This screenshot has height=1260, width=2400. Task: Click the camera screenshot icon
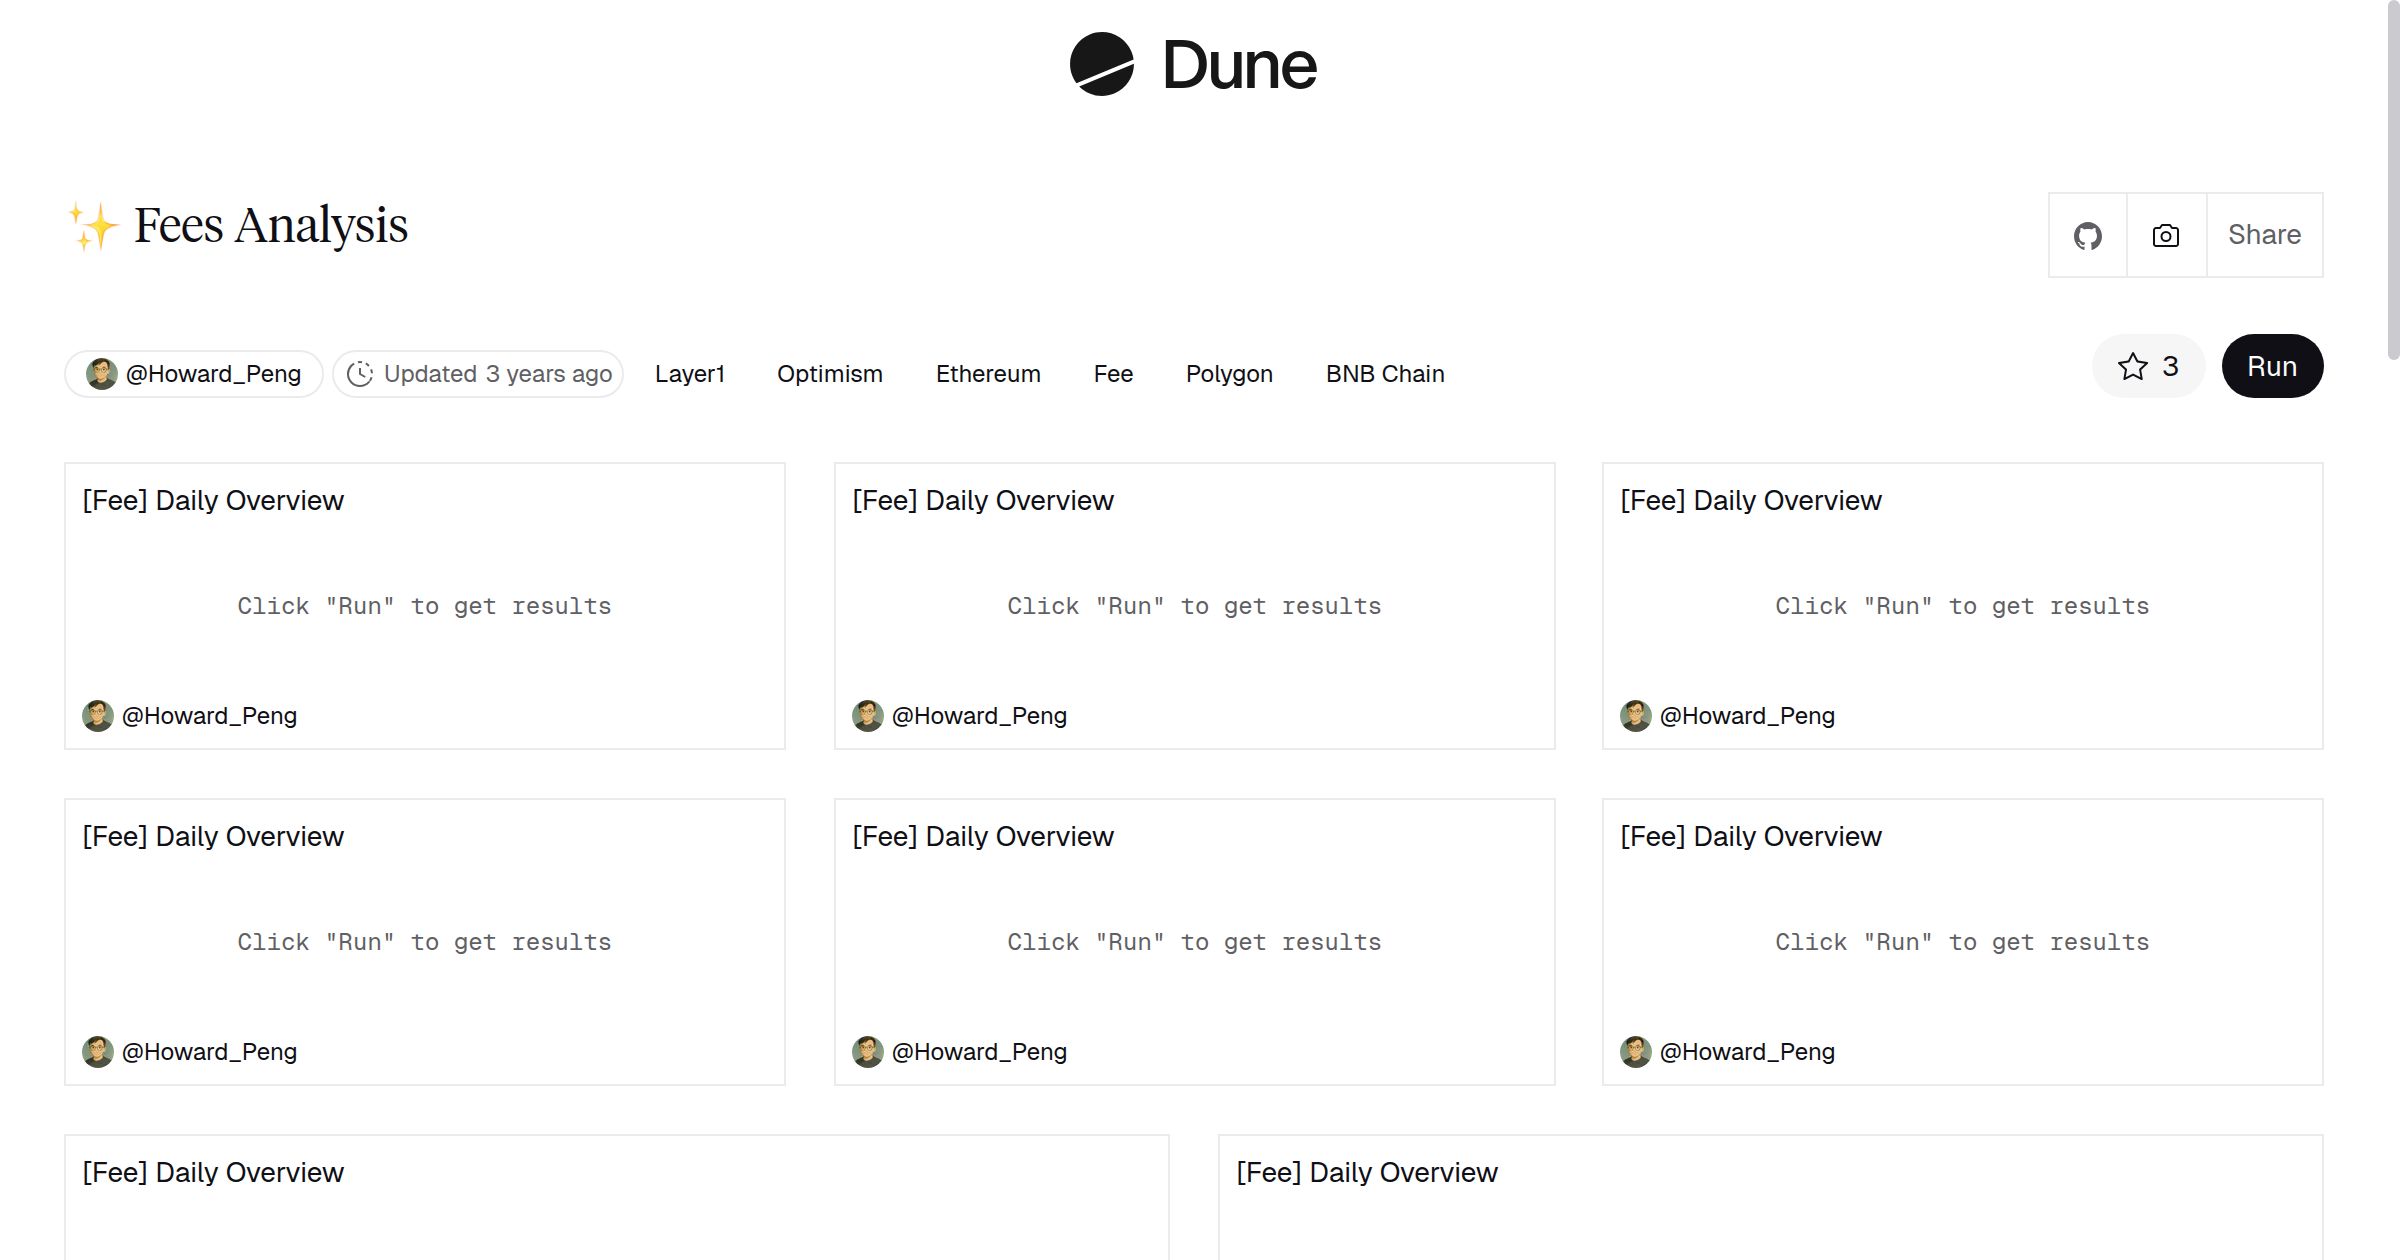pos(2165,236)
